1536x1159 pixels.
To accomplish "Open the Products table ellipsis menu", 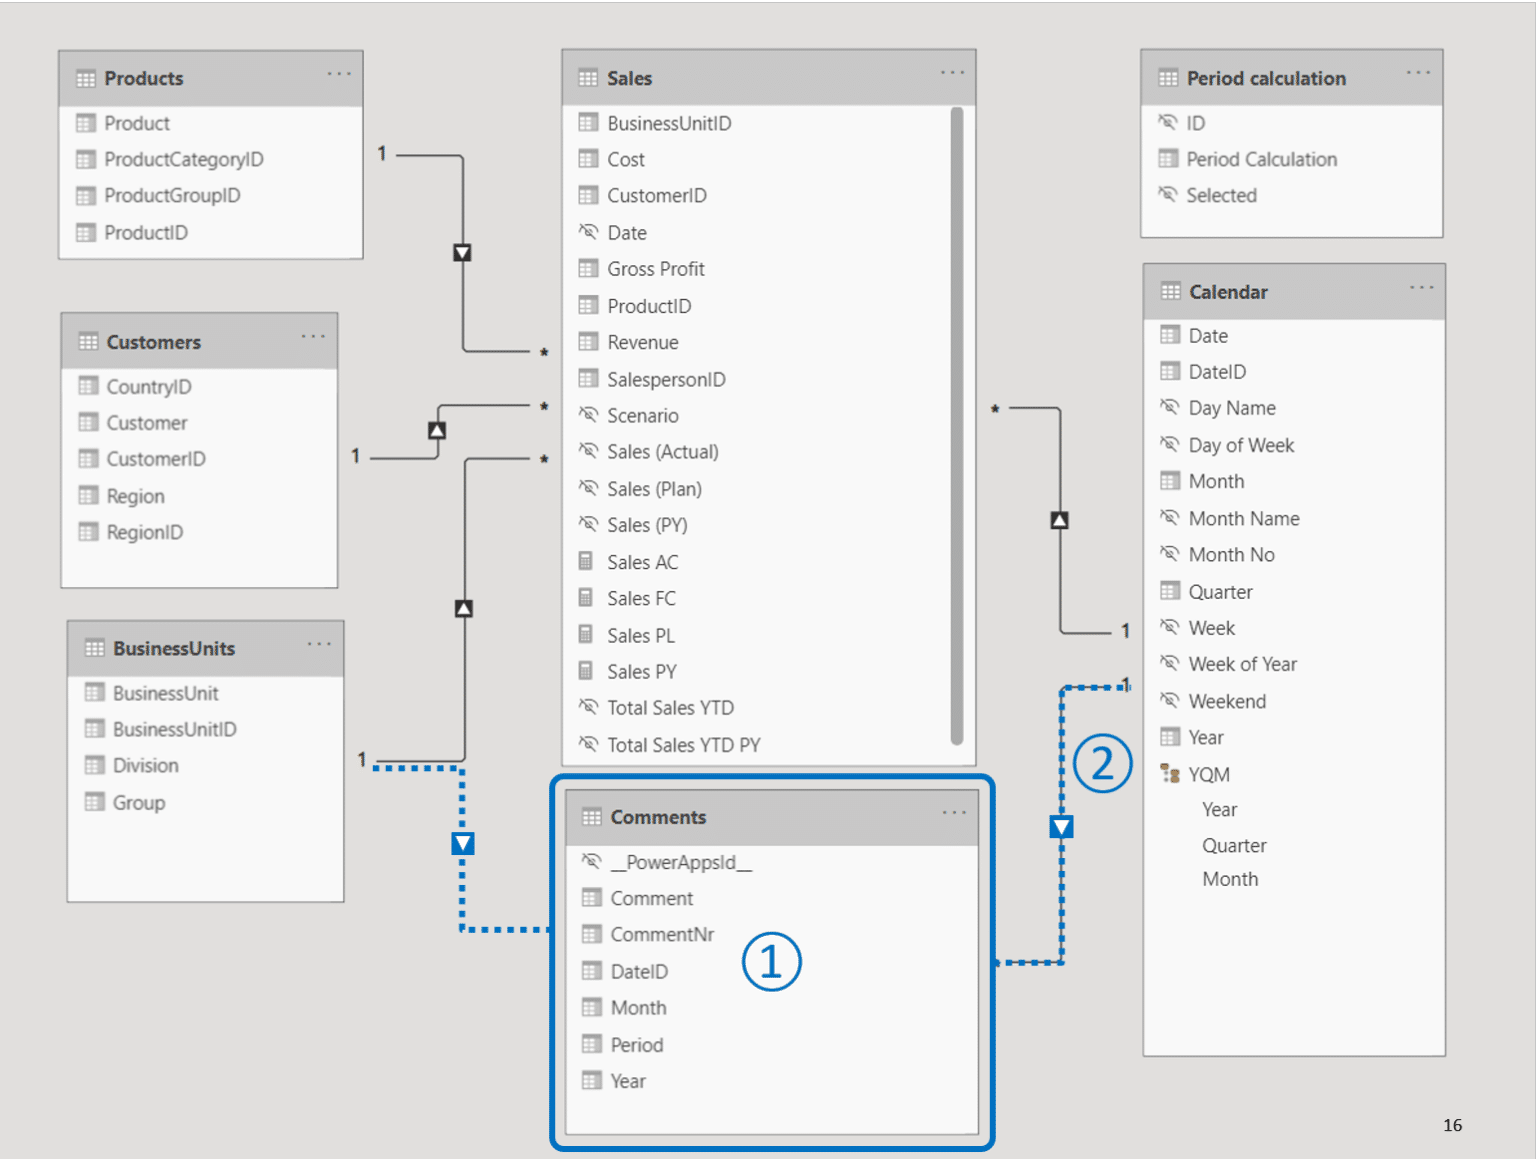I will [339, 73].
